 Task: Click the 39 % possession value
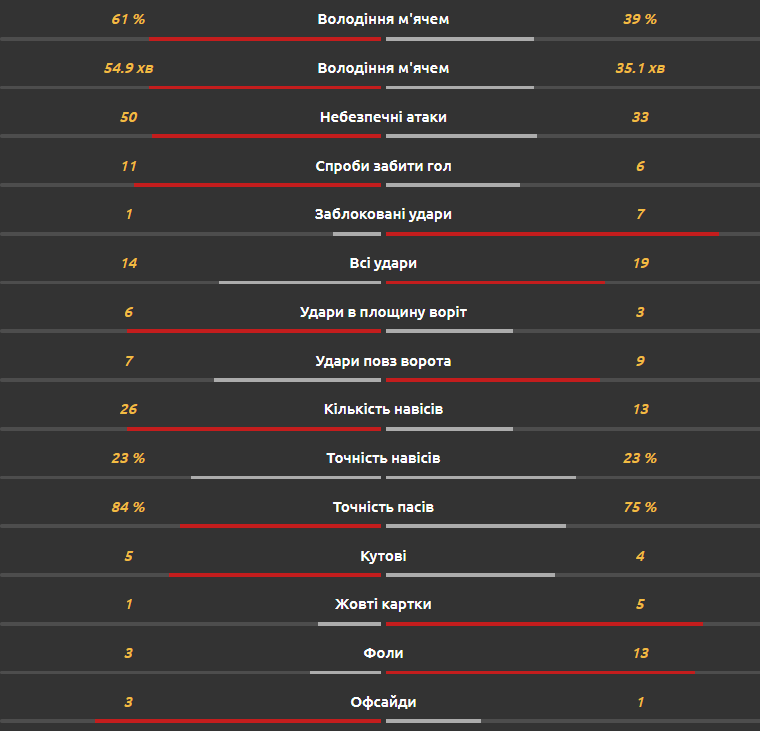tap(640, 19)
